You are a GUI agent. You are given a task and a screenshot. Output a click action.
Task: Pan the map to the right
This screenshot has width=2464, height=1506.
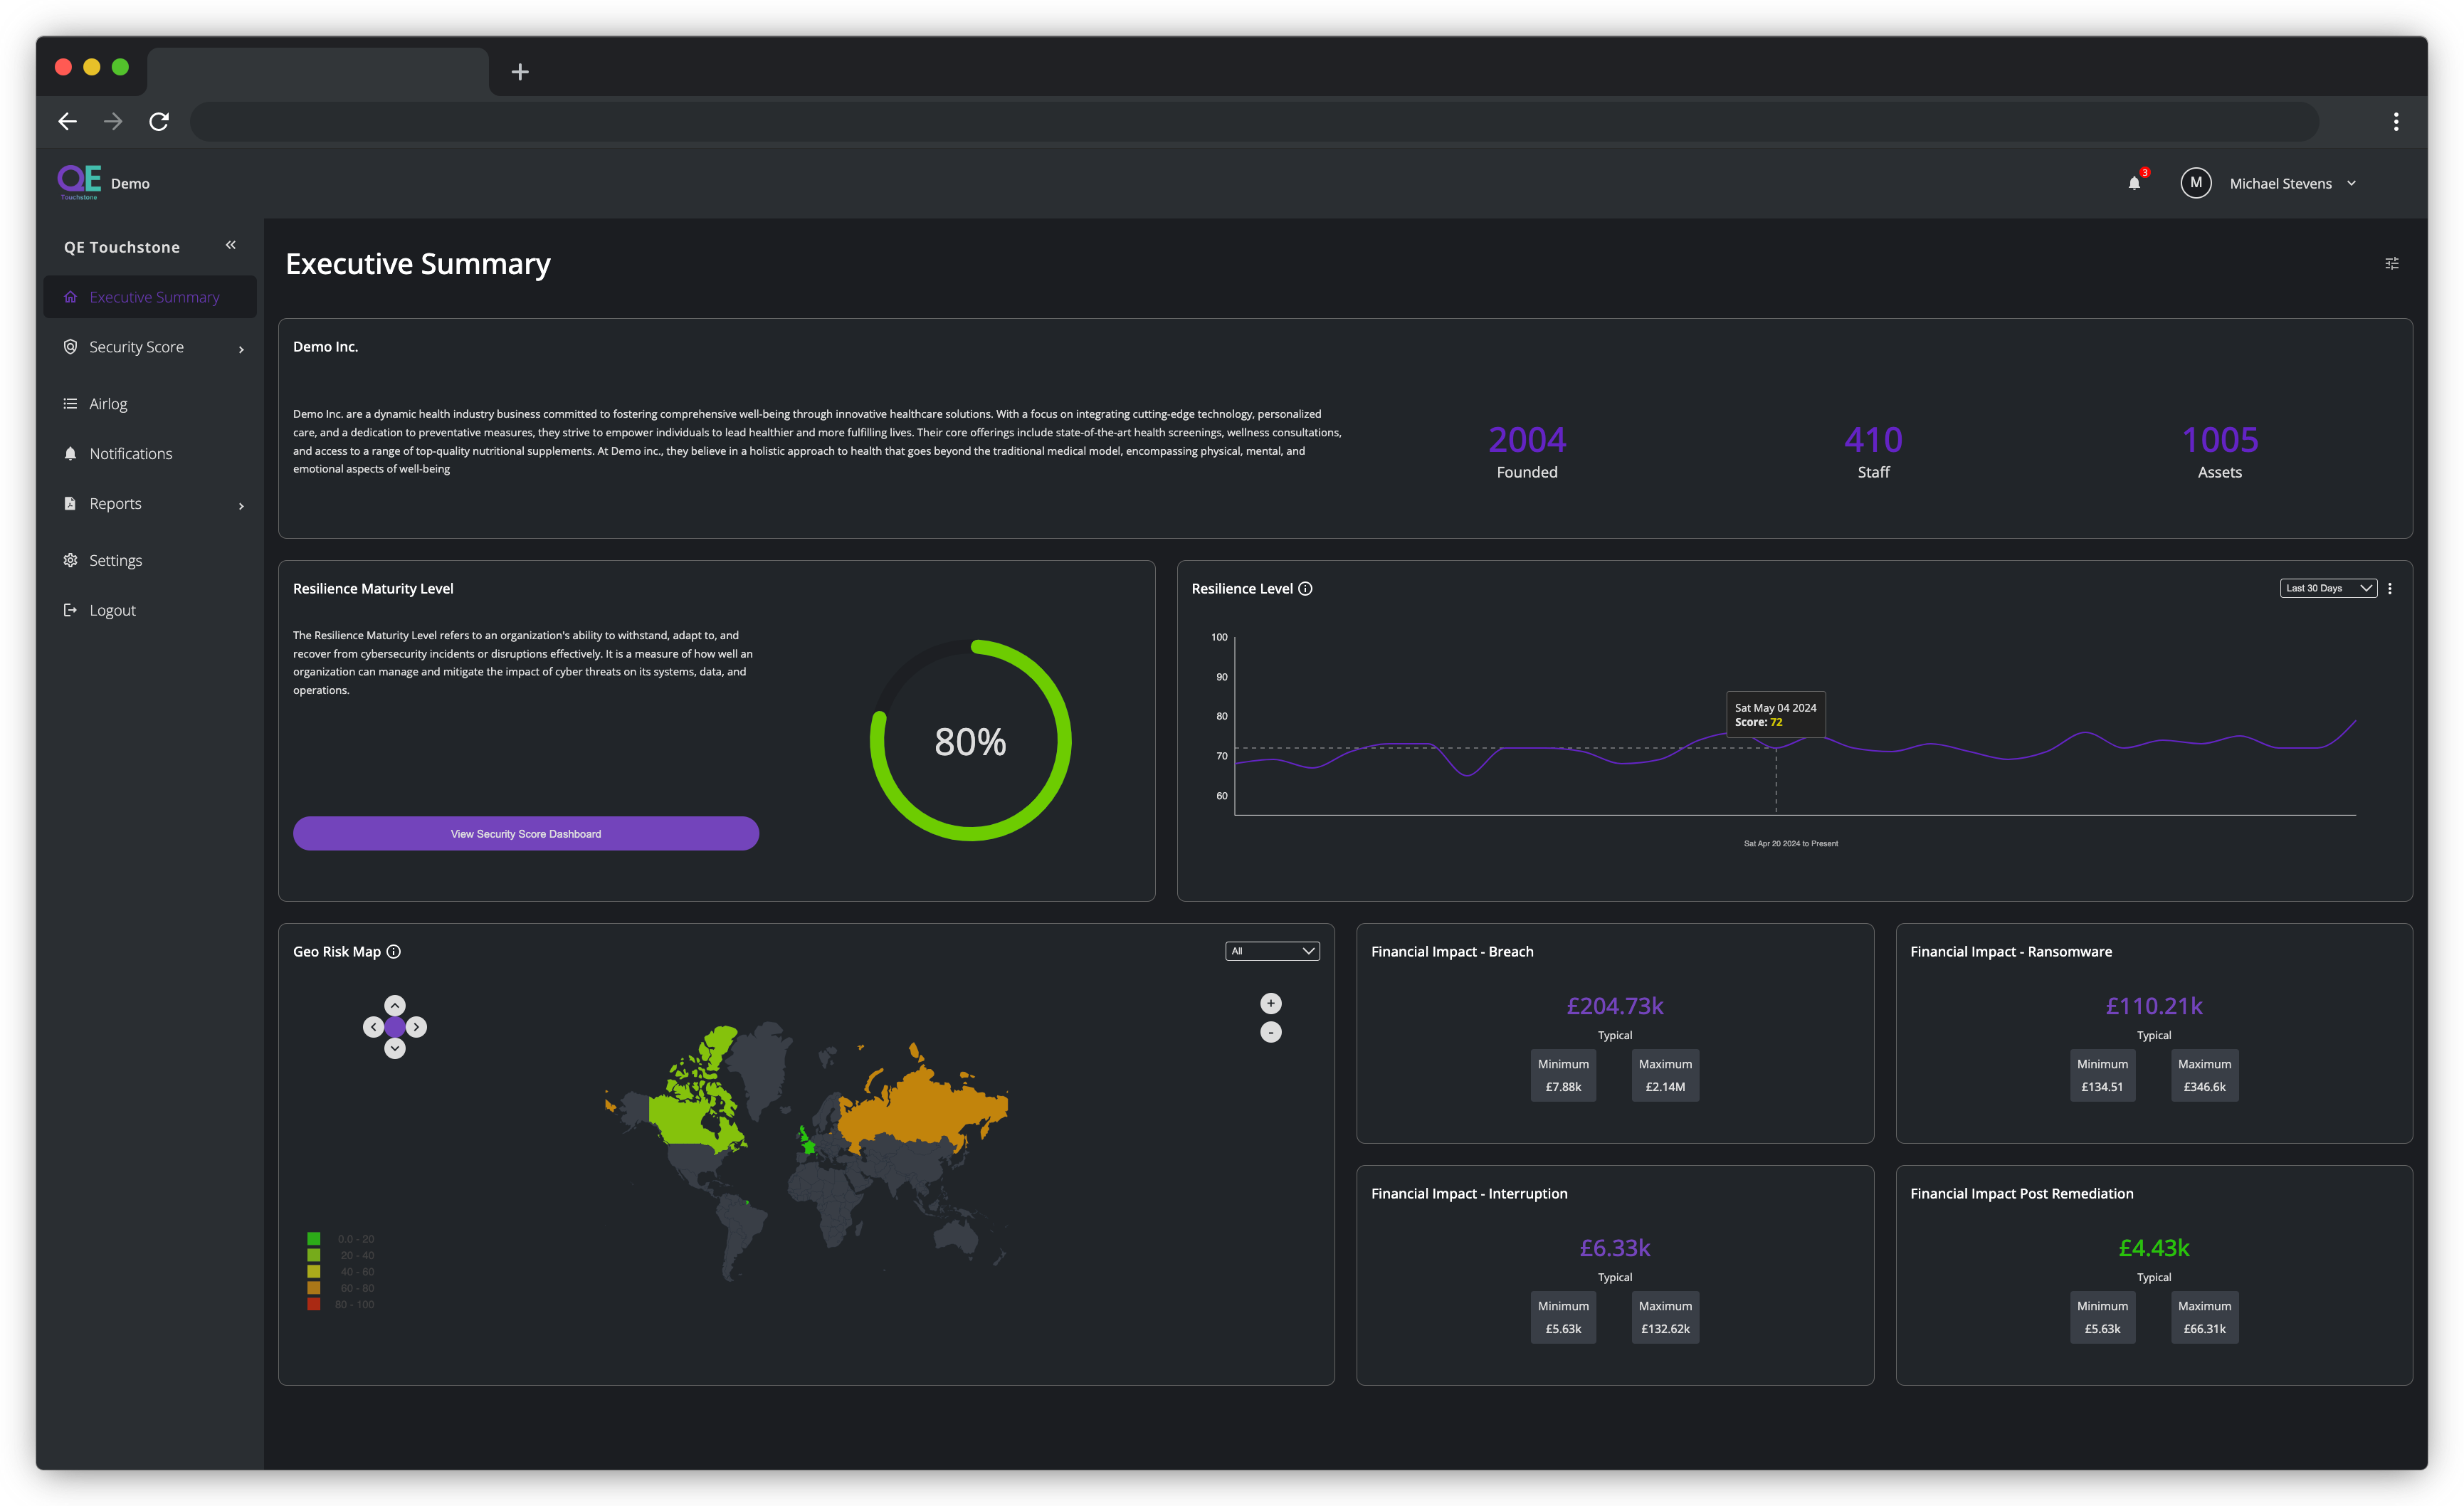pyautogui.click(x=417, y=1027)
